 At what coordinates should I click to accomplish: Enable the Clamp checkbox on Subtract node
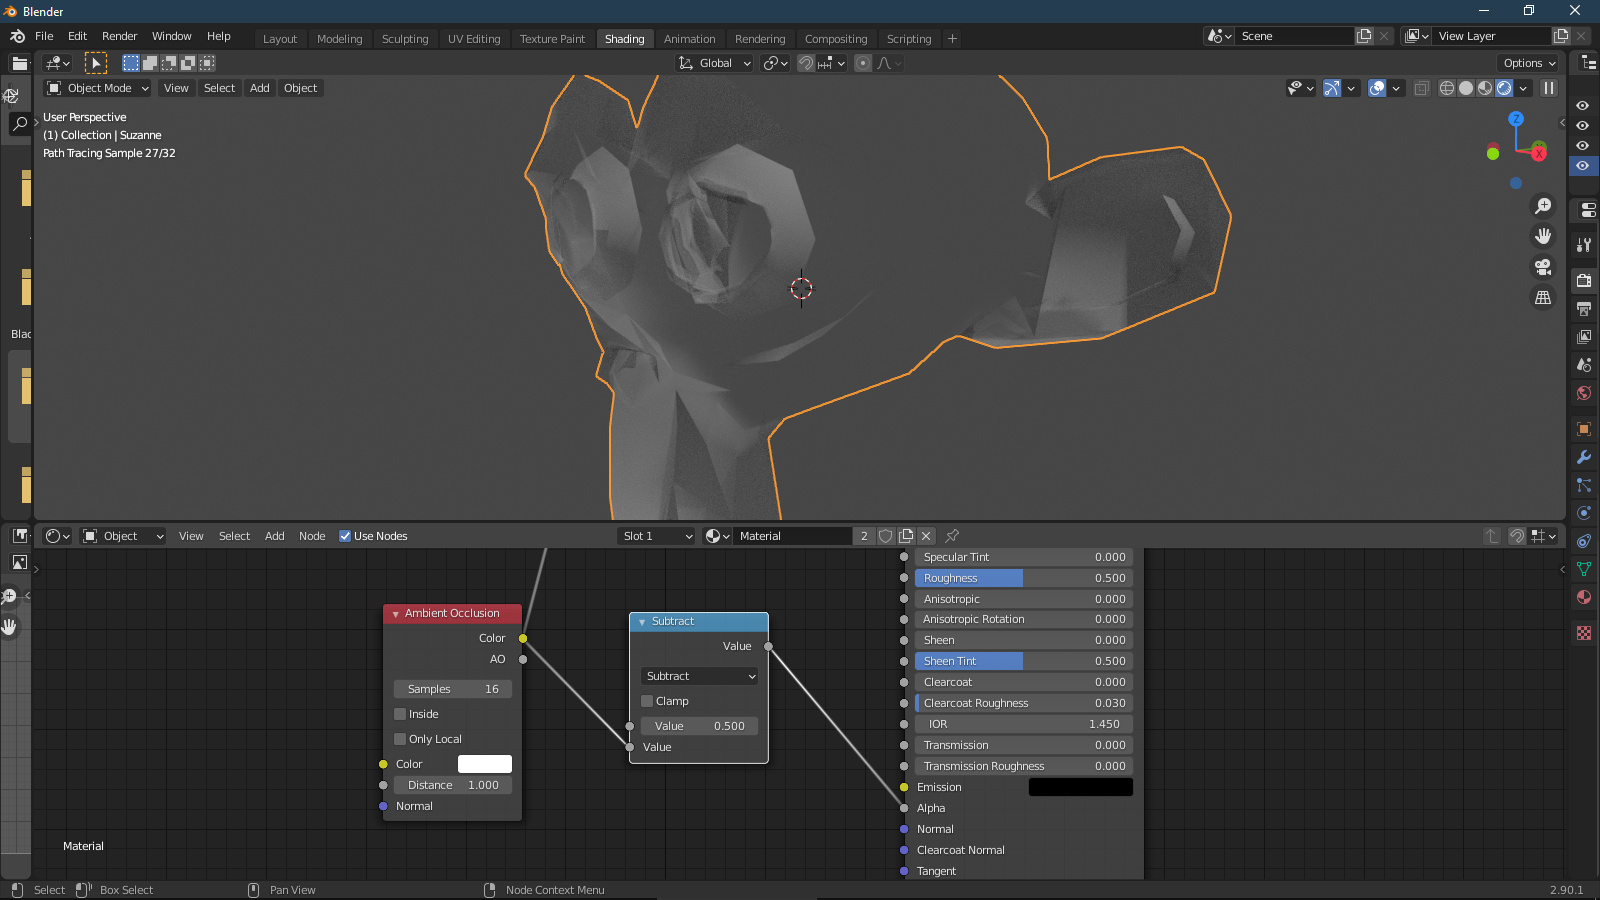pyautogui.click(x=647, y=701)
